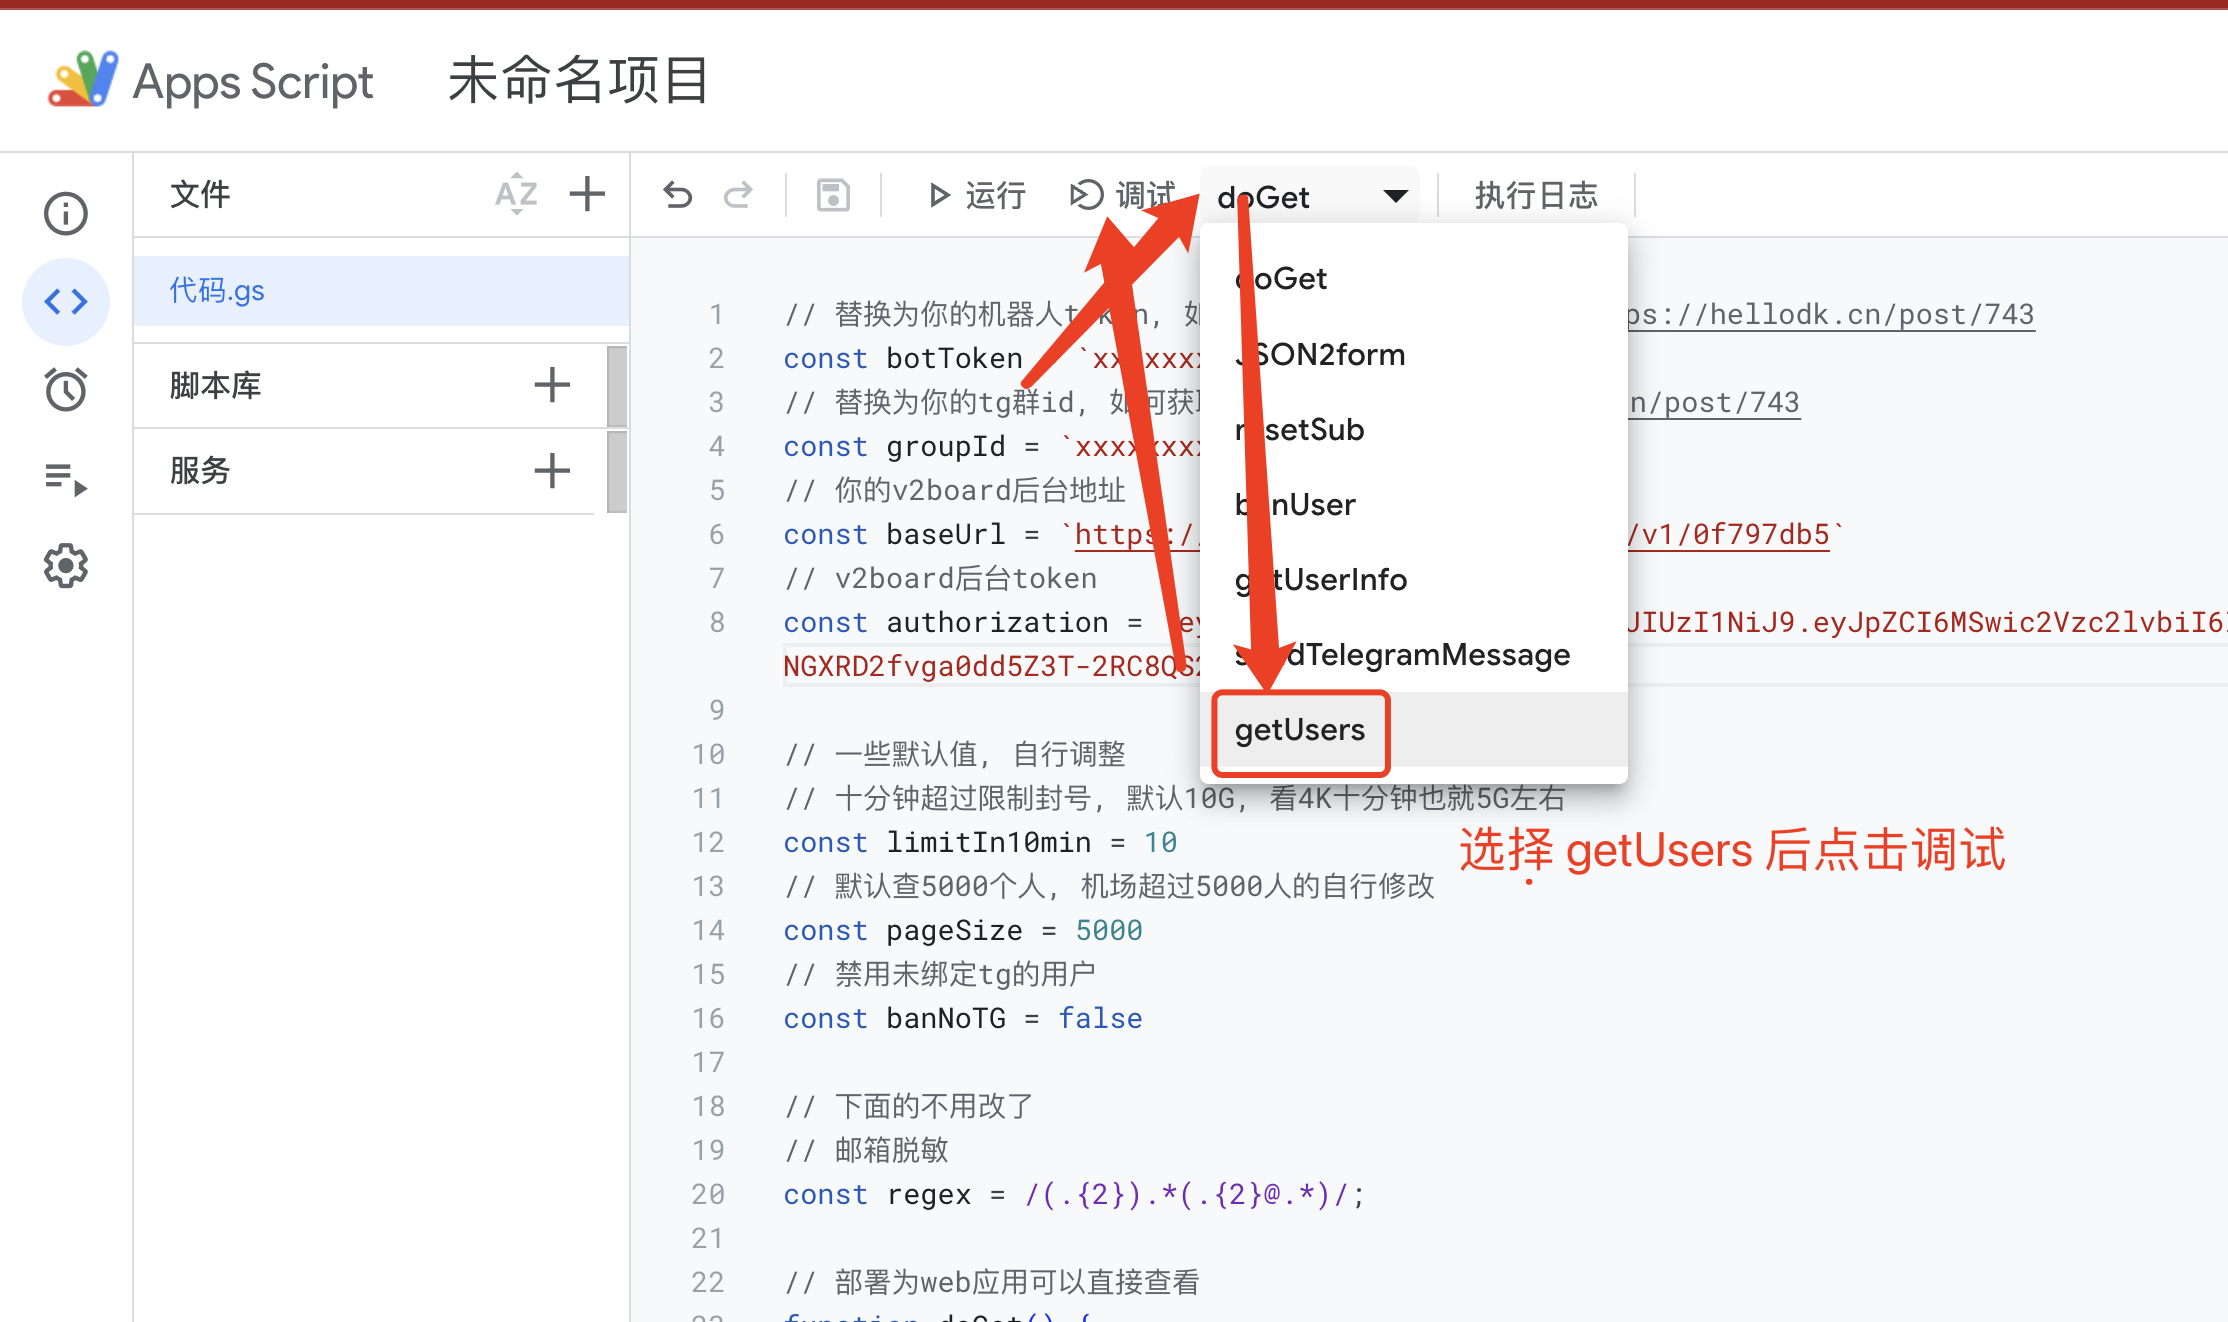Select getUsers from the function list
This screenshot has width=2228, height=1322.
(1300, 730)
